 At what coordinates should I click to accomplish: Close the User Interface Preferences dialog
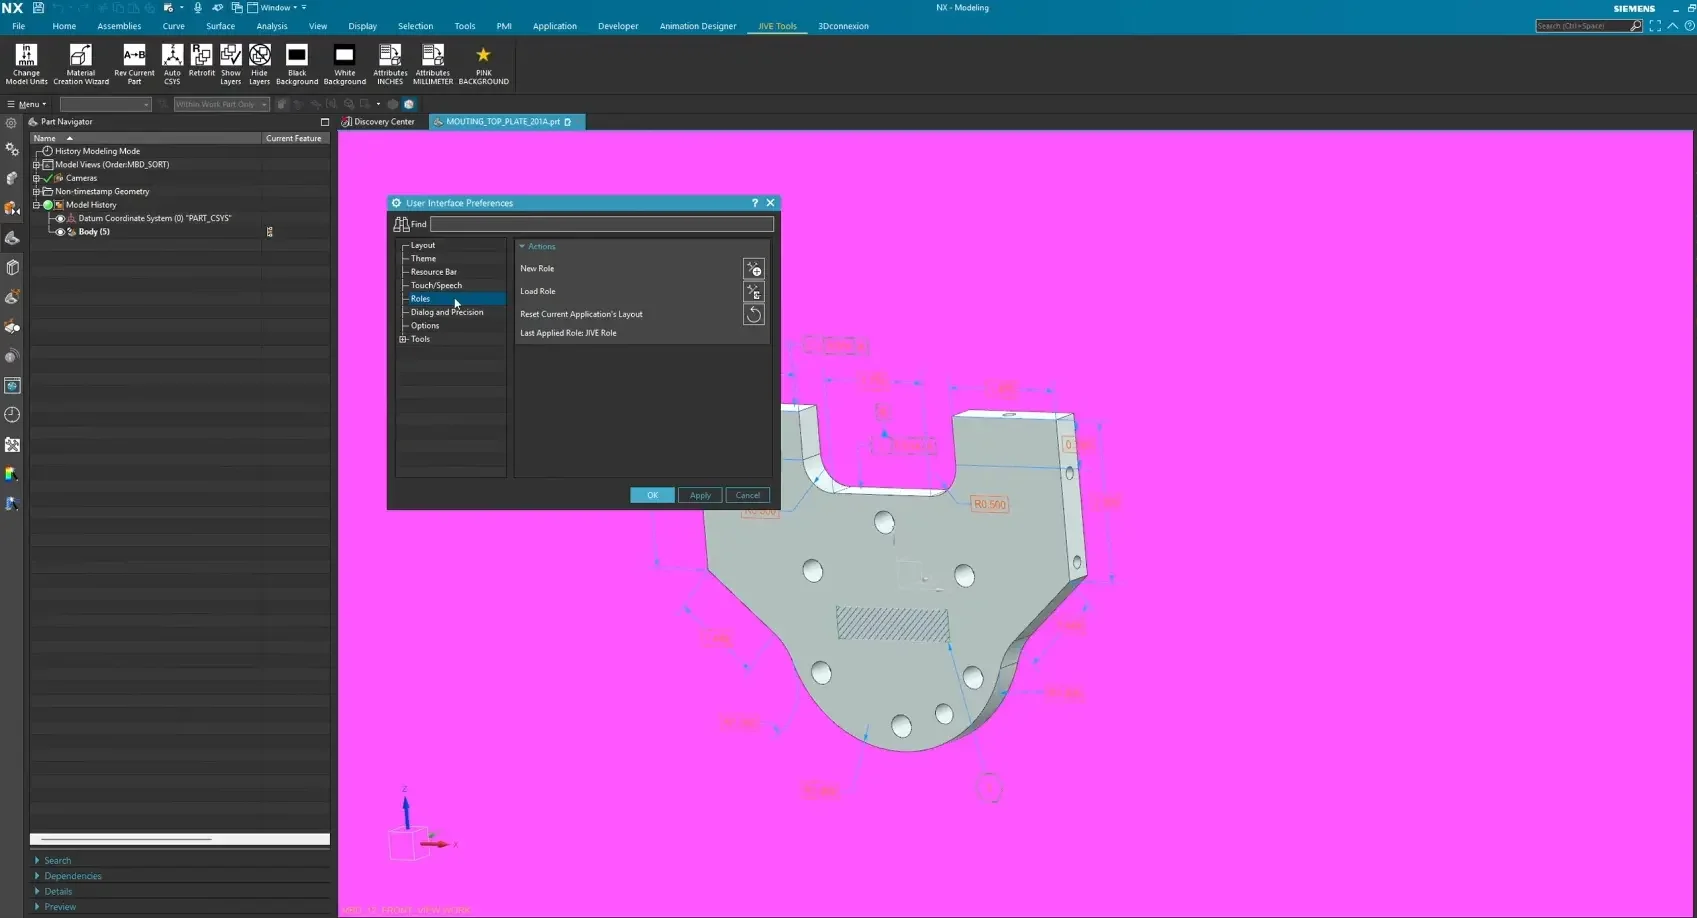(x=770, y=203)
